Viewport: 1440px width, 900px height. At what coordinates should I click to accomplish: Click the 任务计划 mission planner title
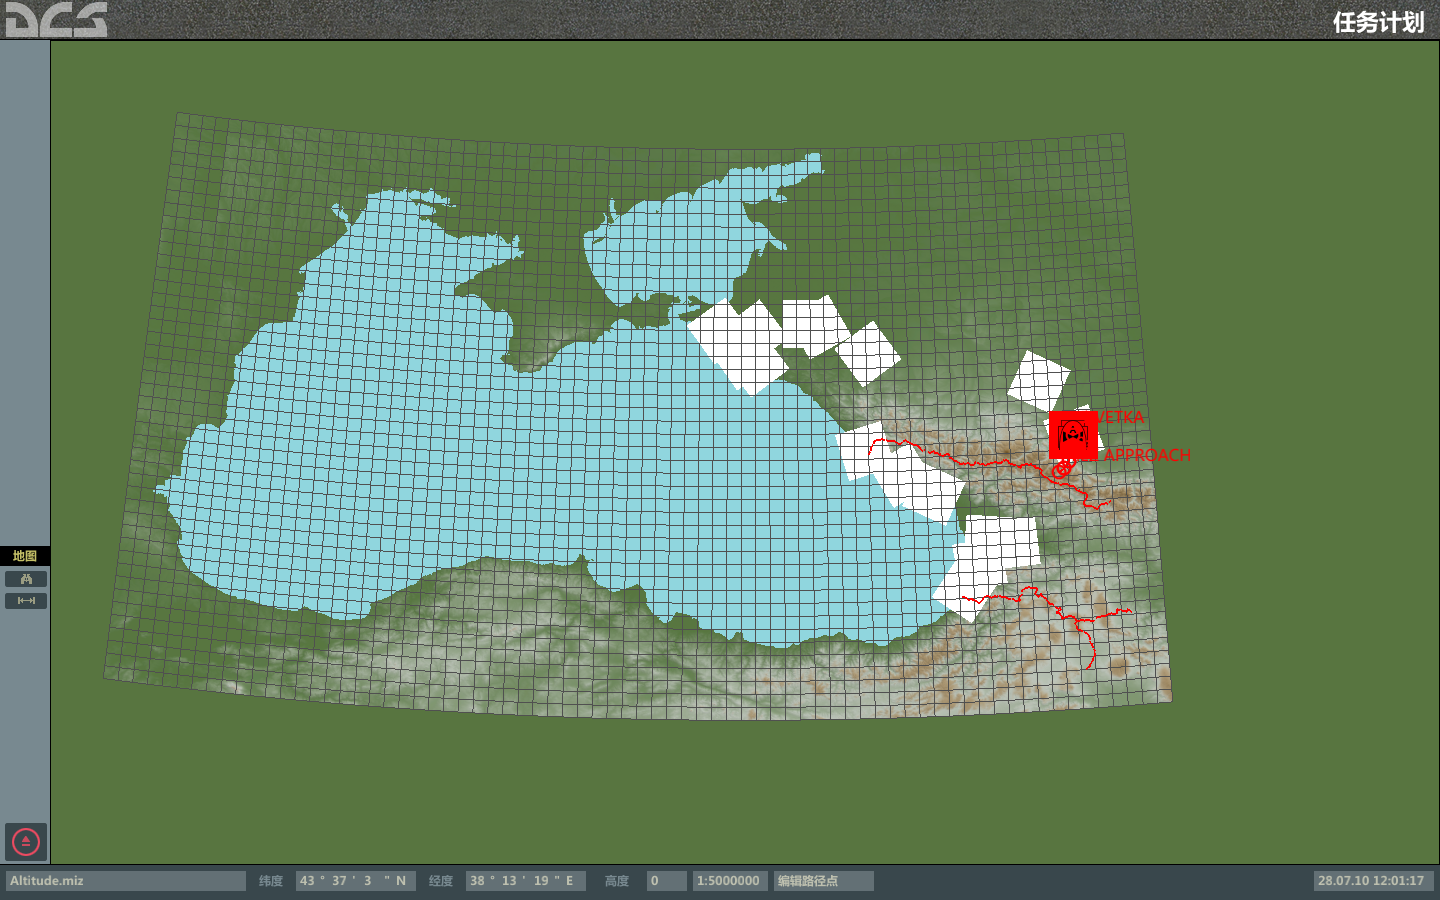[x=1377, y=22]
